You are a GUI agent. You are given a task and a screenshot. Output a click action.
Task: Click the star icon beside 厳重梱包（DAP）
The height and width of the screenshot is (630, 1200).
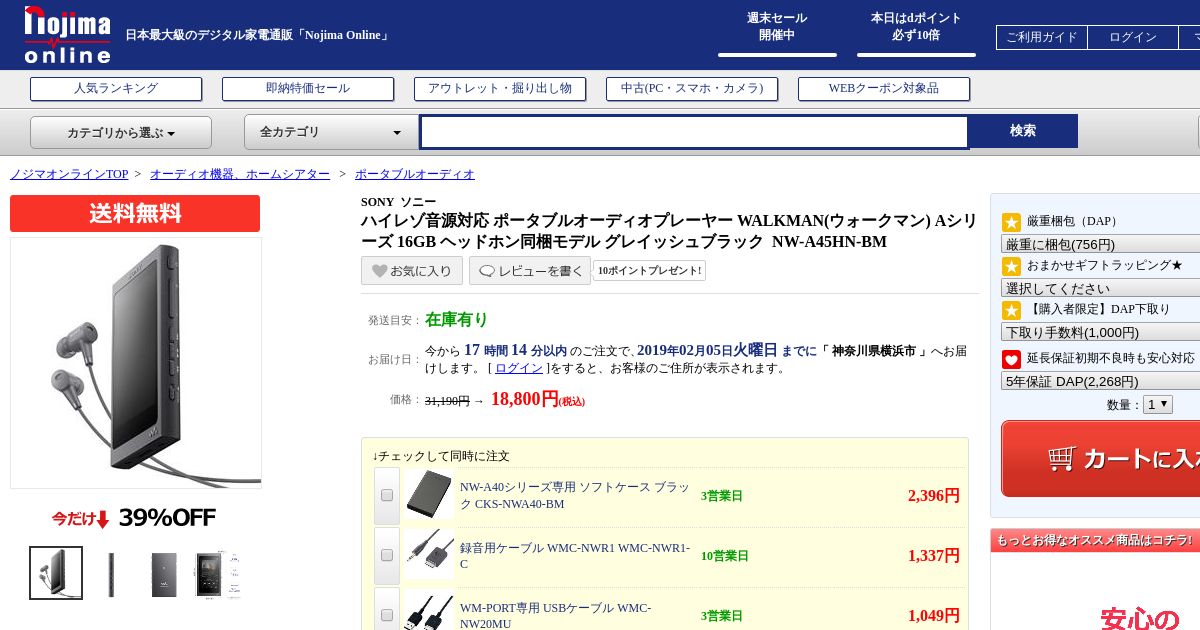coord(1011,222)
